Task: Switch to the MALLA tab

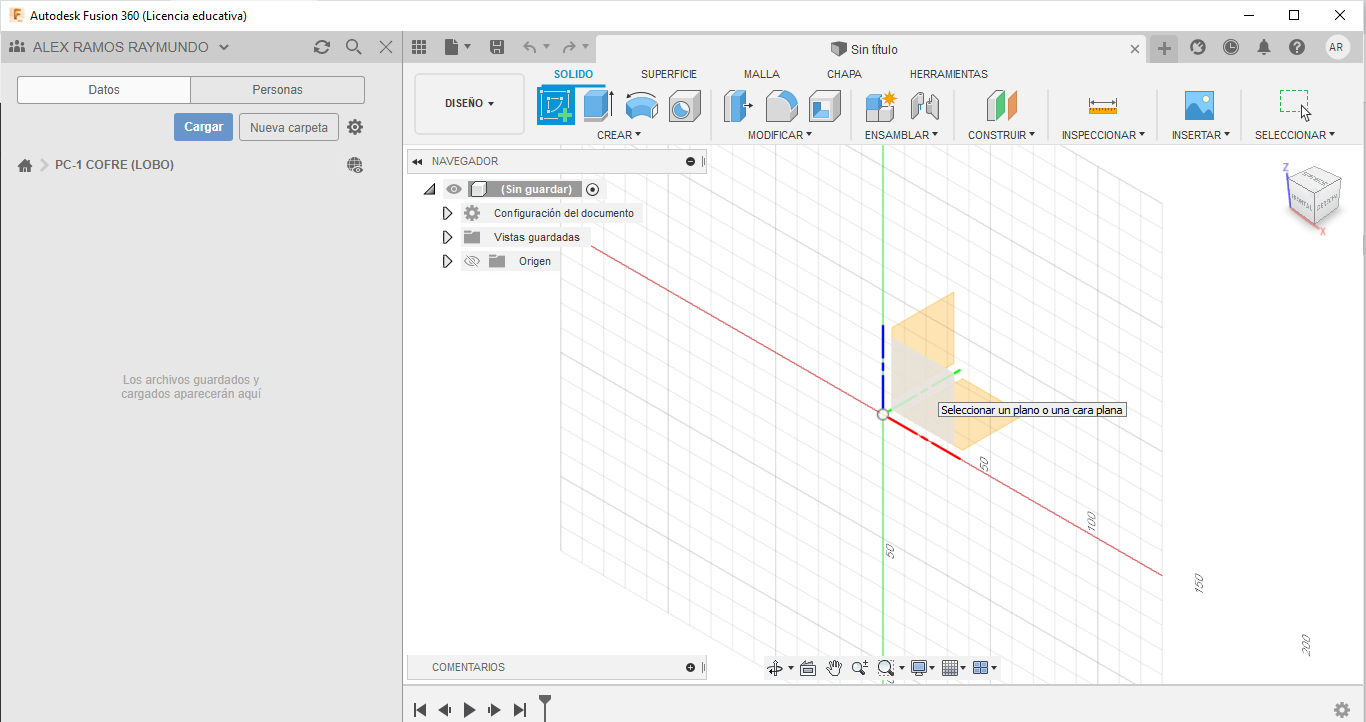Action: point(762,74)
